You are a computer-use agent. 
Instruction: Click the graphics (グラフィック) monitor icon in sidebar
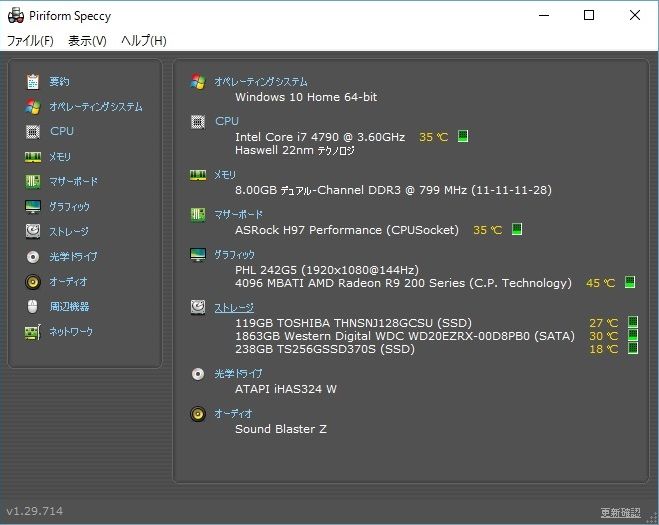pyautogui.click(x=33, y=207)
